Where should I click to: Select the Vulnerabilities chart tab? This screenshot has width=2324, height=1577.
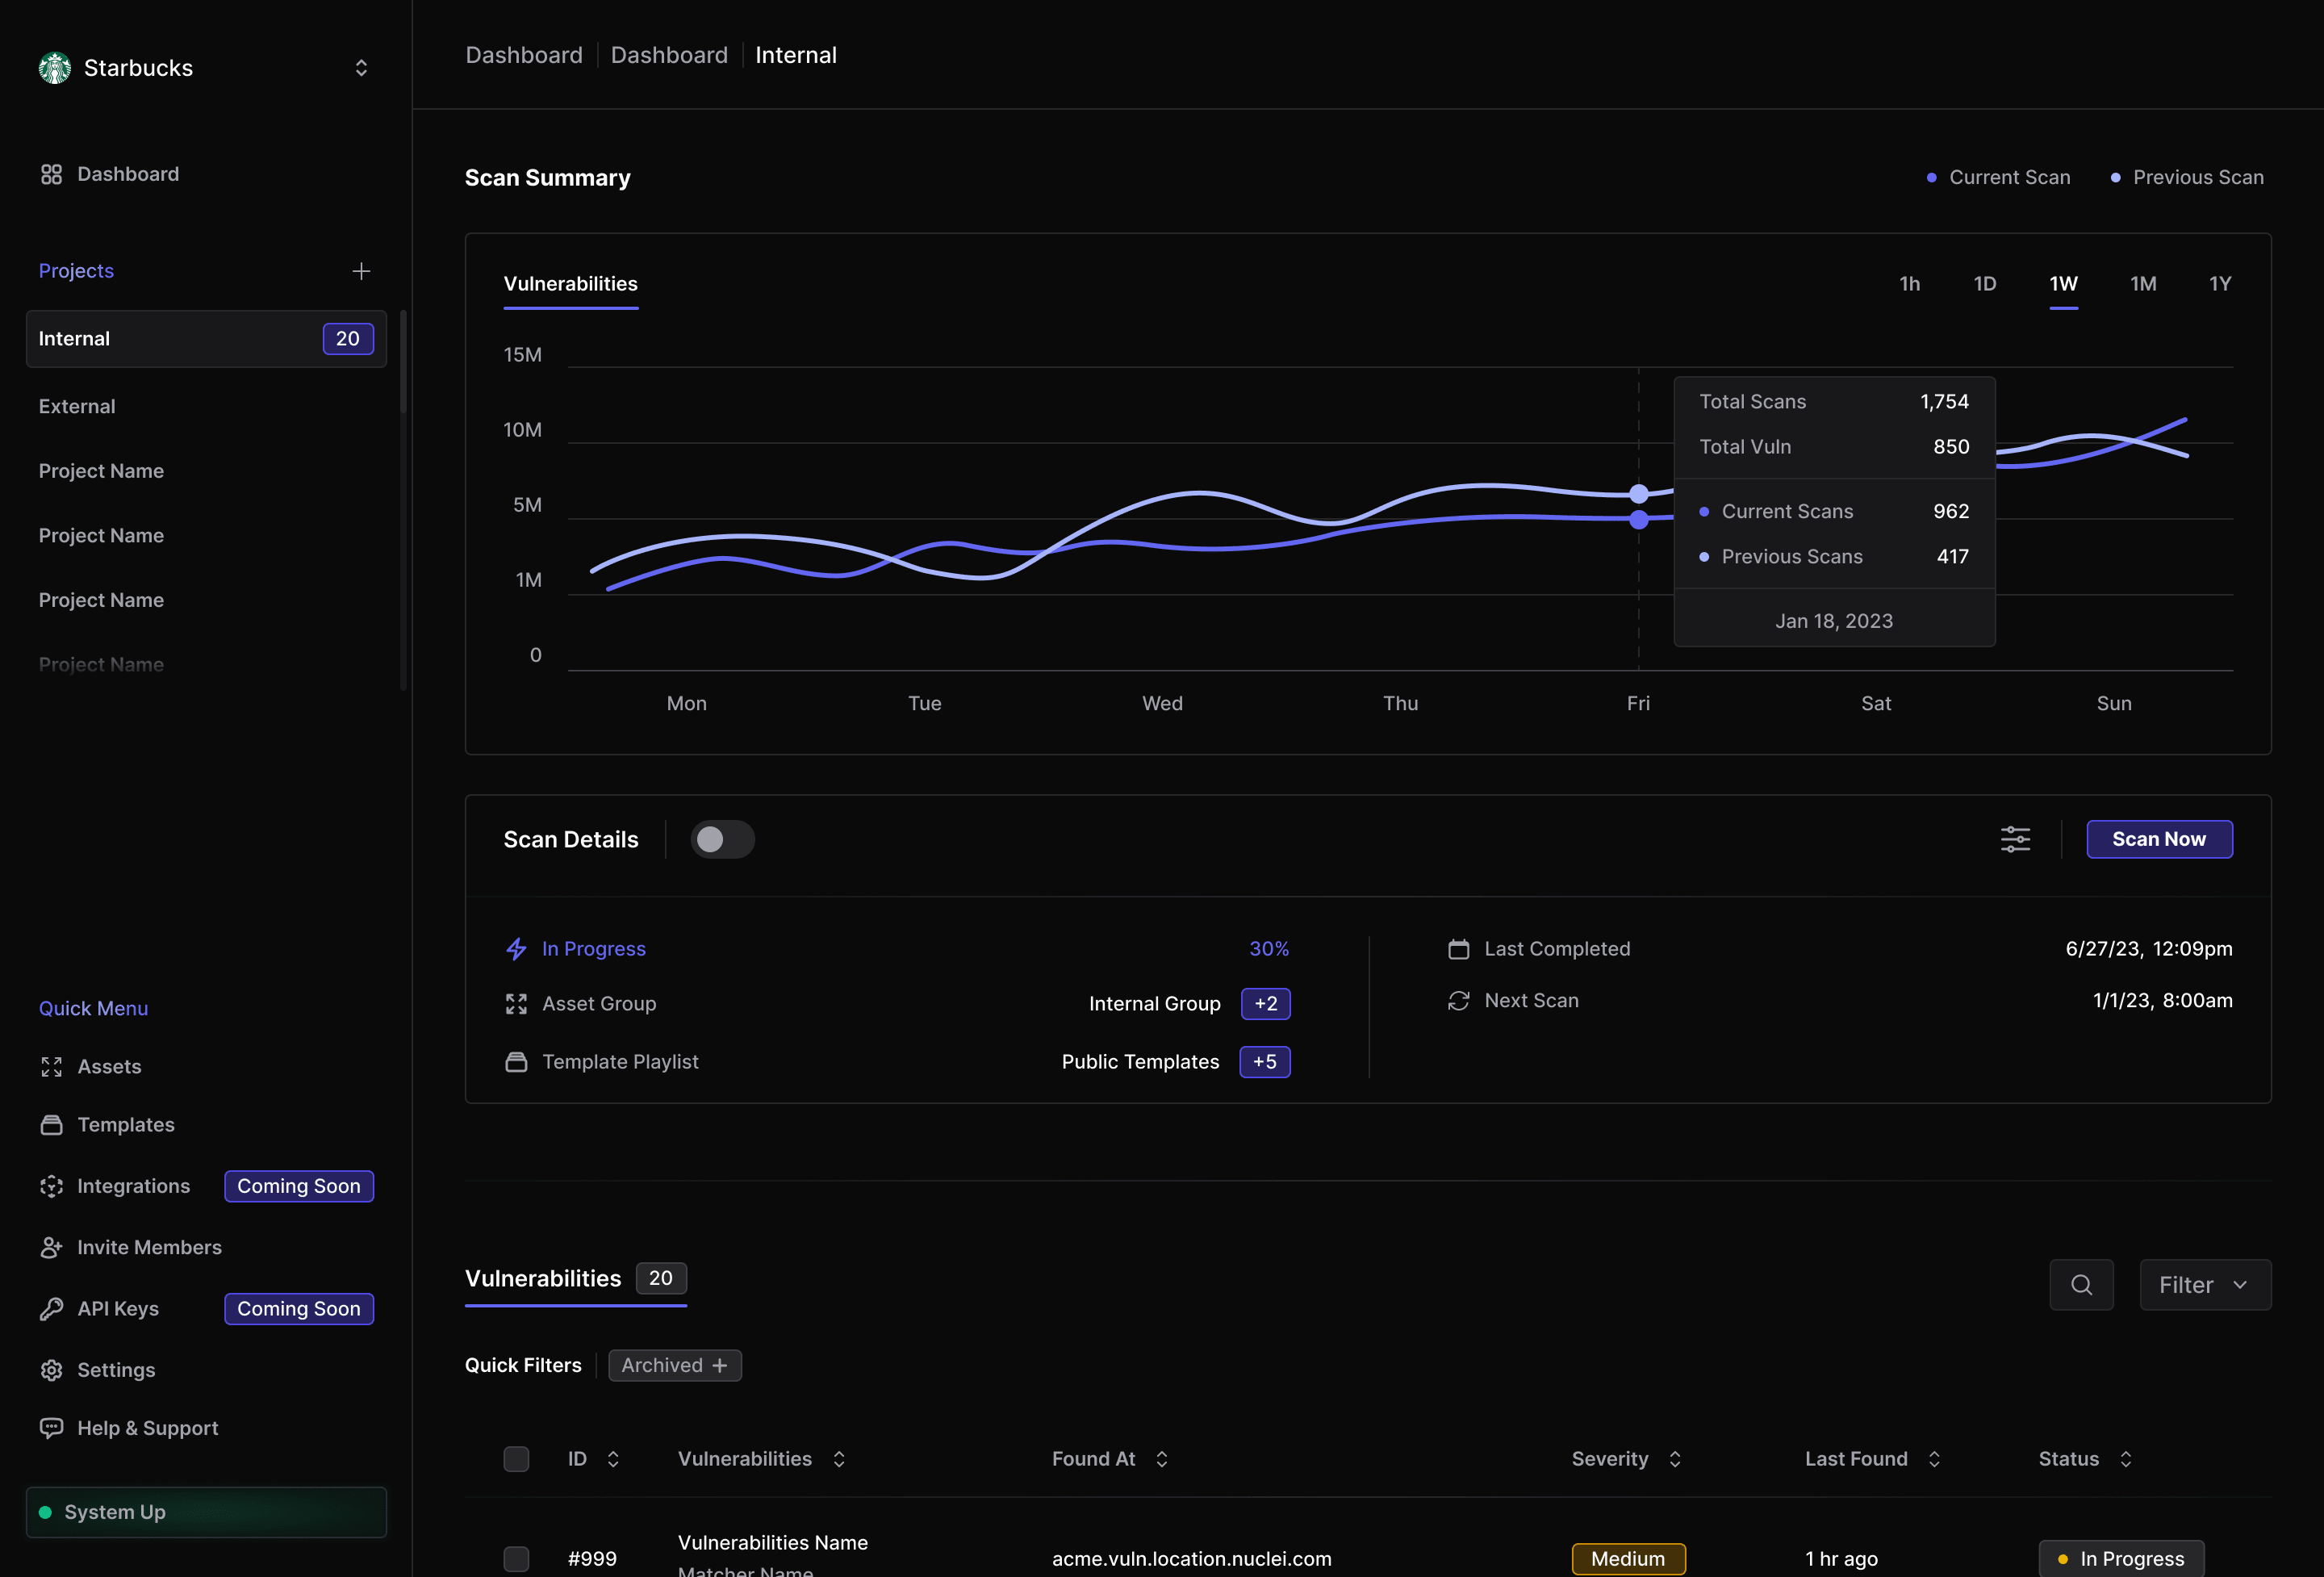pyautogui.click(x=571, y=284)
